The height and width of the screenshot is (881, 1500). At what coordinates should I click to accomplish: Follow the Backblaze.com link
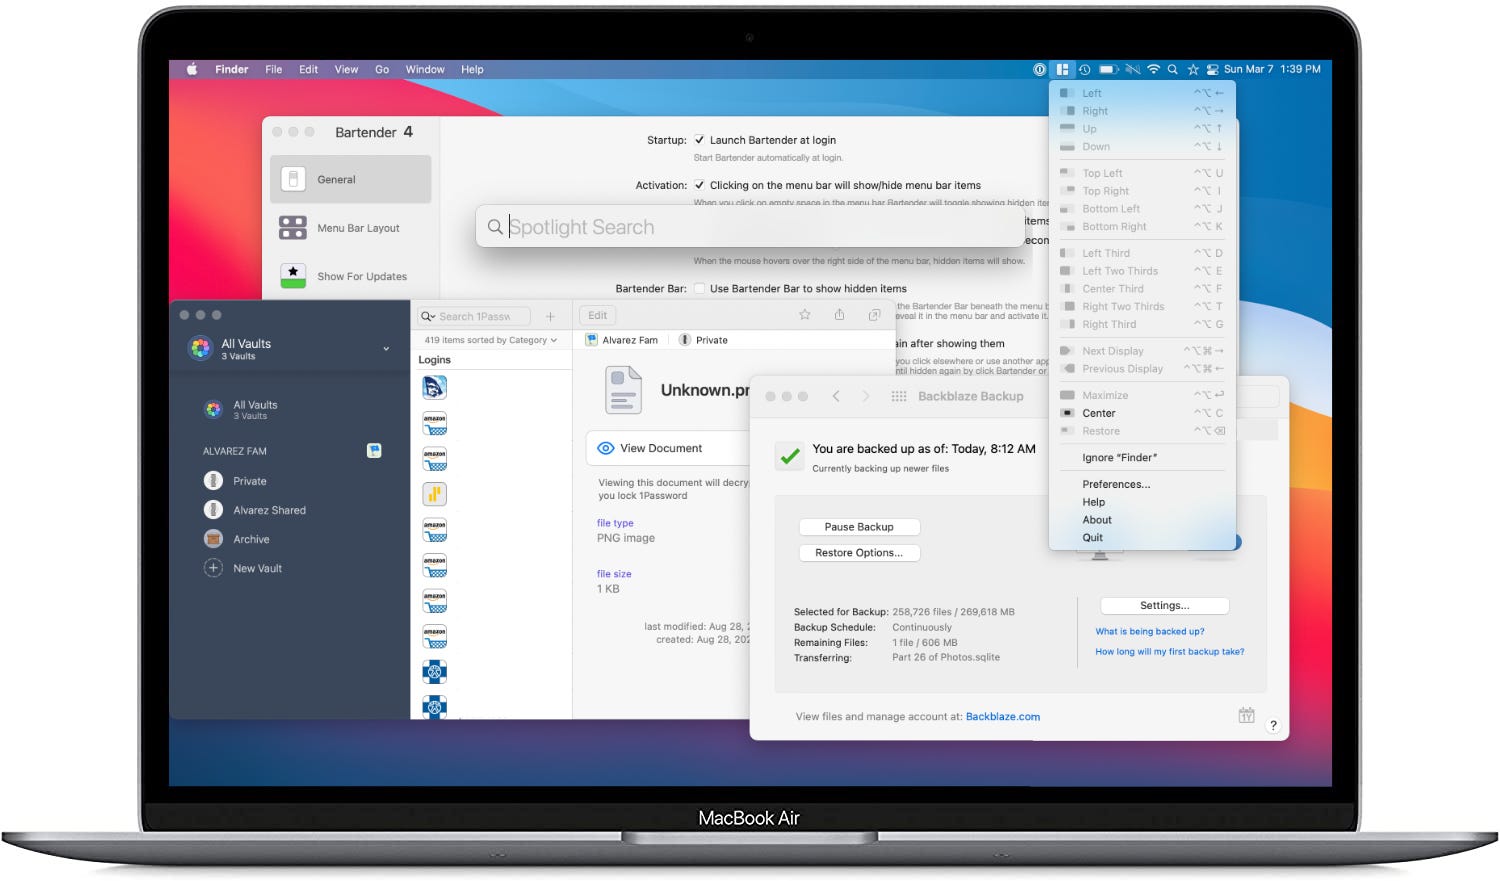click(1003, 717)
